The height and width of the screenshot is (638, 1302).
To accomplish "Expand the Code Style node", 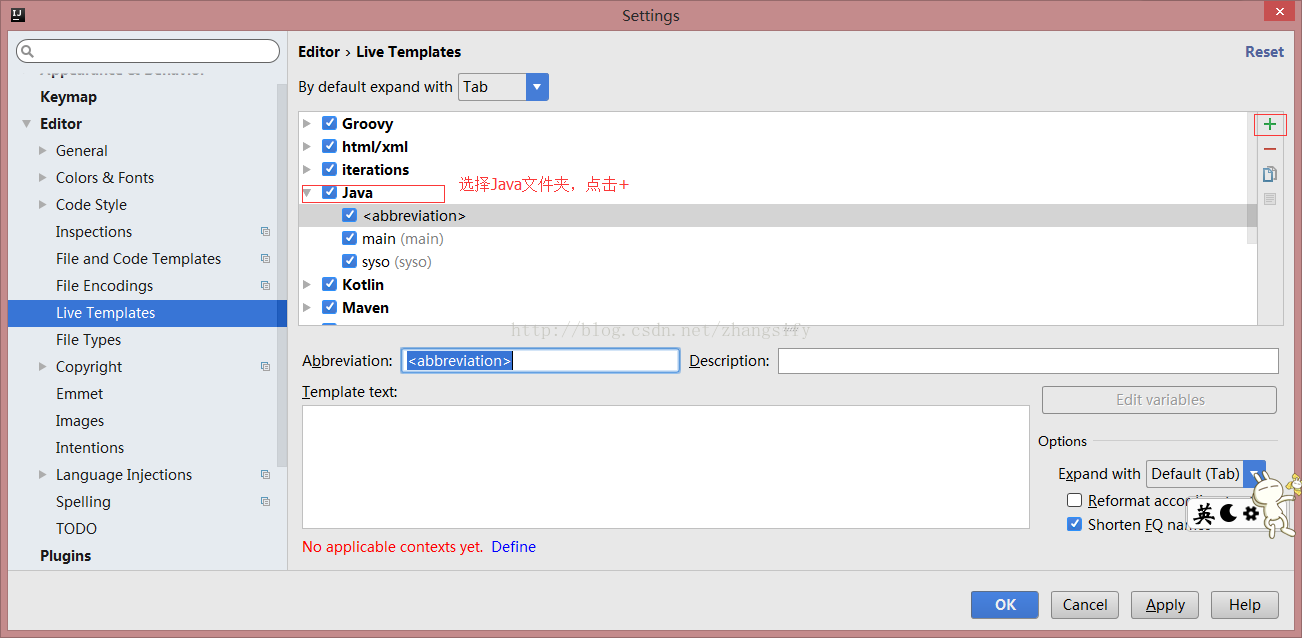I will pos(43,205).
